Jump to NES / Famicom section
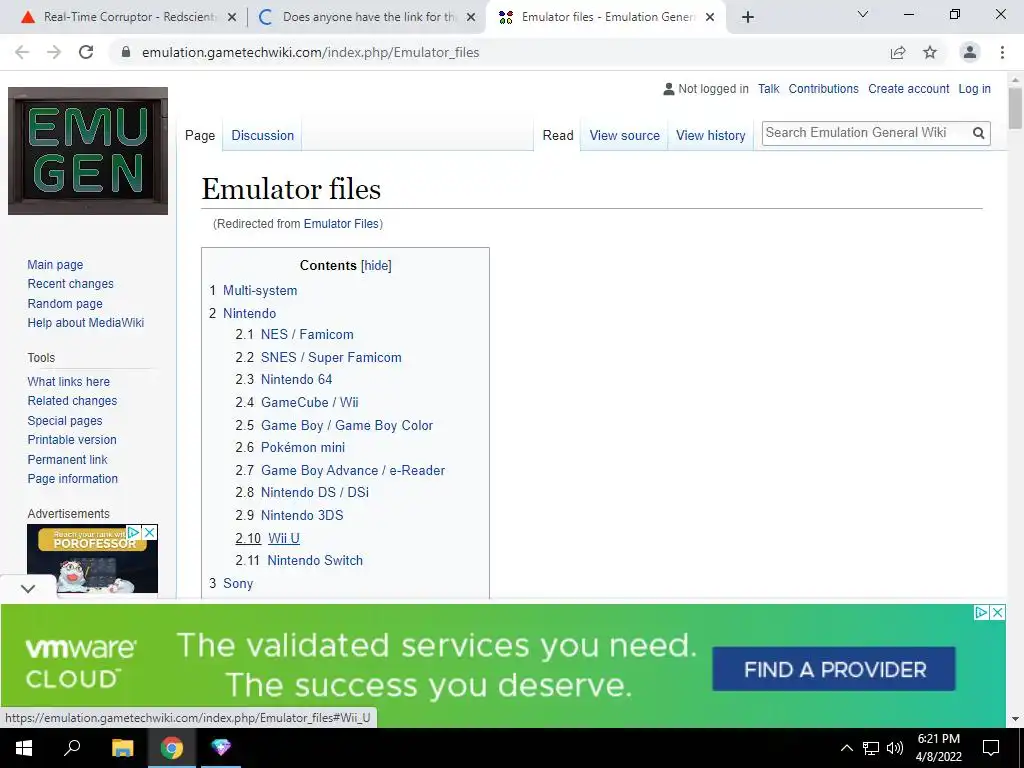1024x768 pixels. coord(307,334)
